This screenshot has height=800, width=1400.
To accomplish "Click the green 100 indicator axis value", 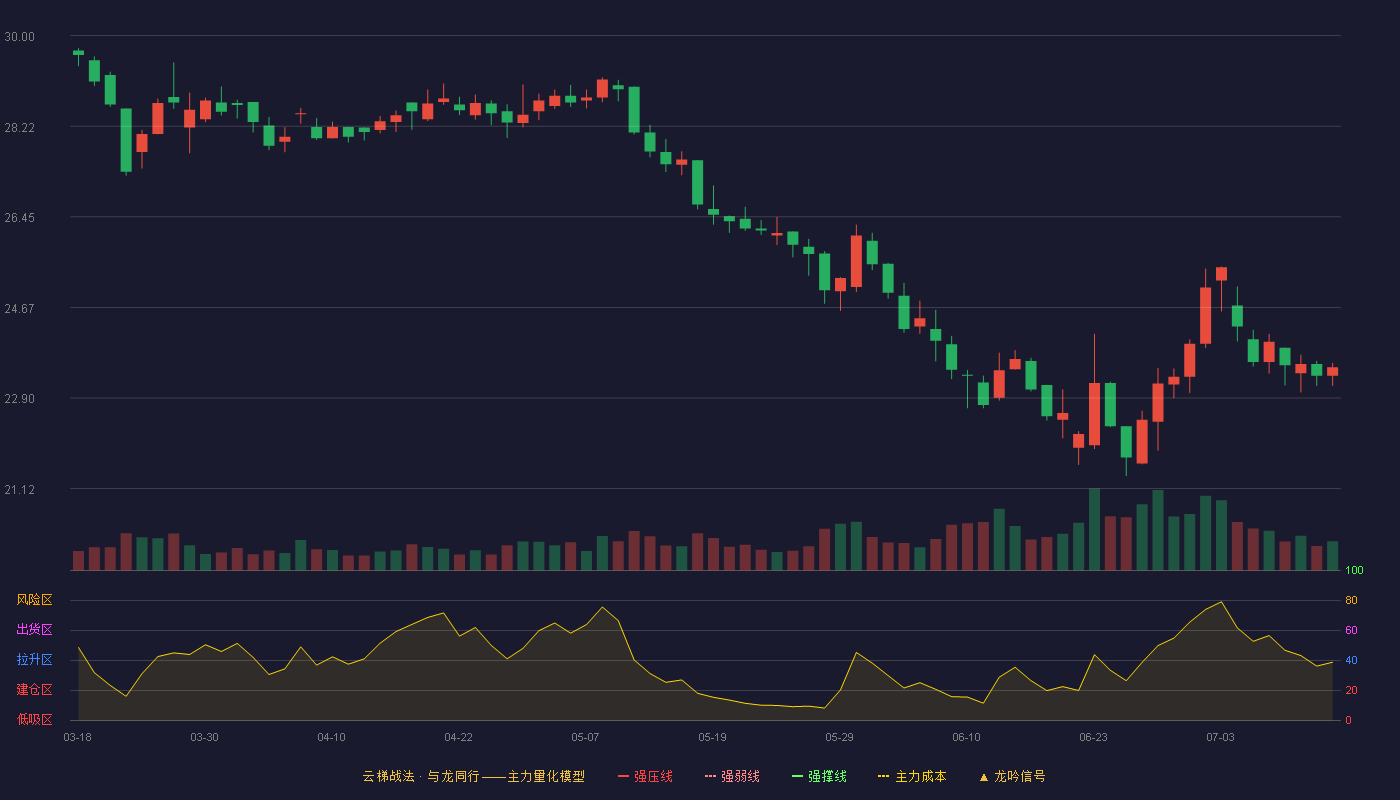I will click(1354, 571).
